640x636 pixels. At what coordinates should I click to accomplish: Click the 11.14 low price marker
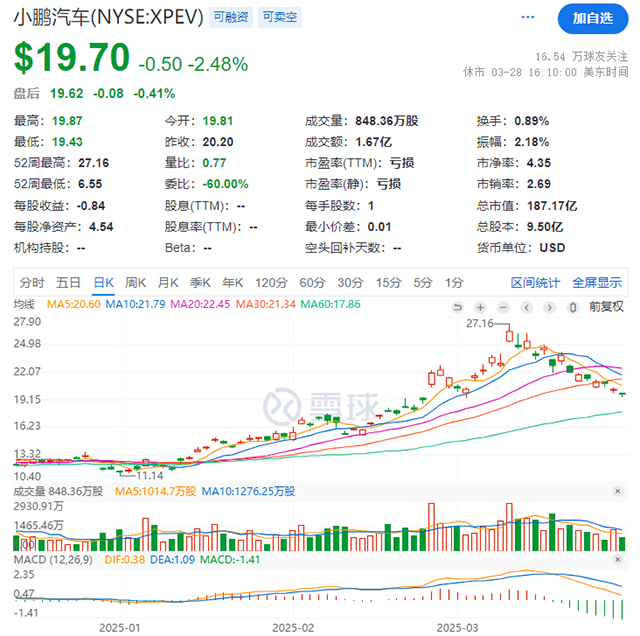pos(149,476)
